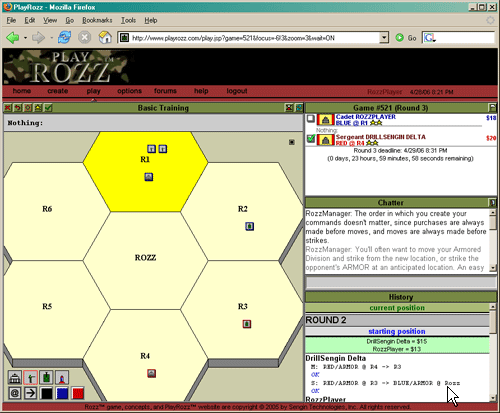Screen dimensions: 500x413
Task: Open the Edit menu
Action: click(x=30, y=20)
